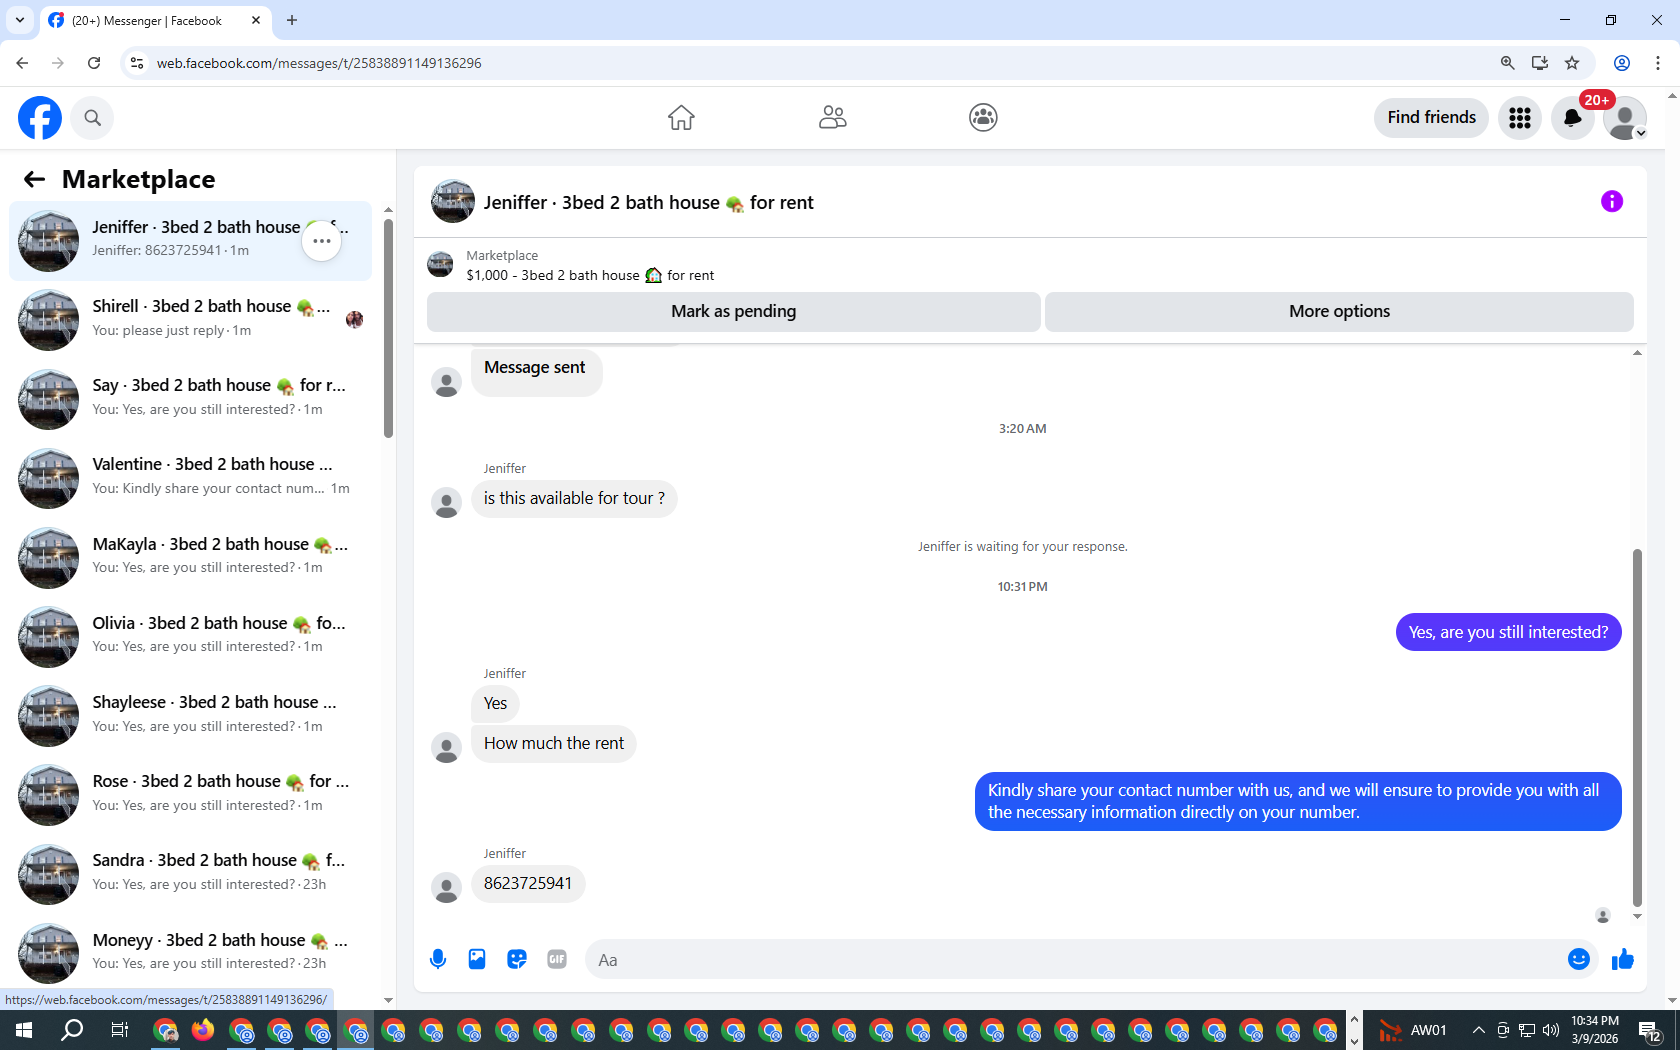Open the Facebook menu grid icon
Image resolution: width=1680 pixels, height=1050 pixels.
coord(1520,118)
